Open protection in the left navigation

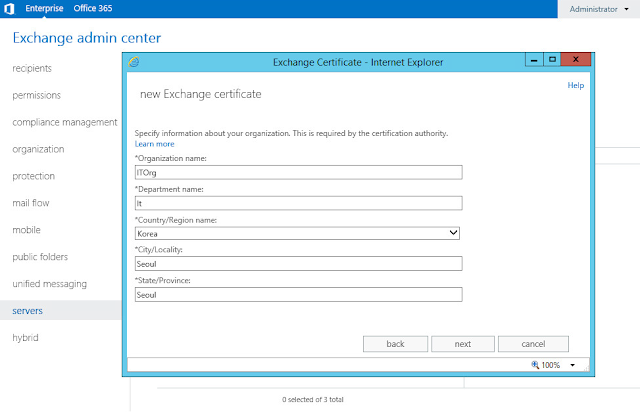[x=33, y=176]
